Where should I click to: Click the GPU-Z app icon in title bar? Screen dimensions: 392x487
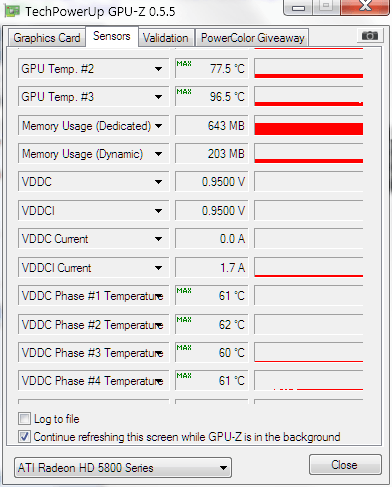point(12,11)
